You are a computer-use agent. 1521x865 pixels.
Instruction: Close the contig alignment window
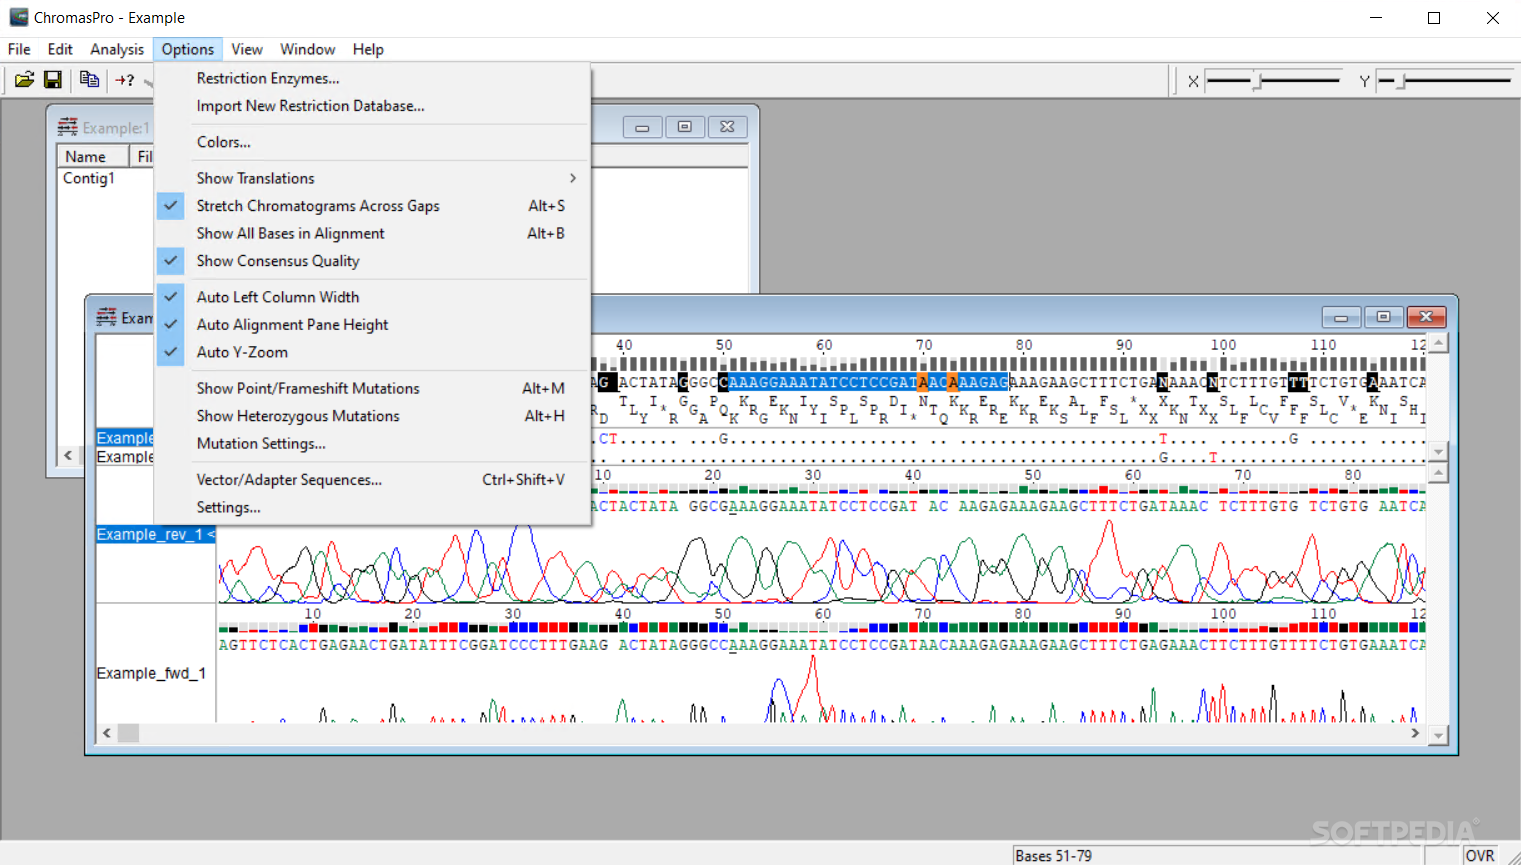(1426, 317)
